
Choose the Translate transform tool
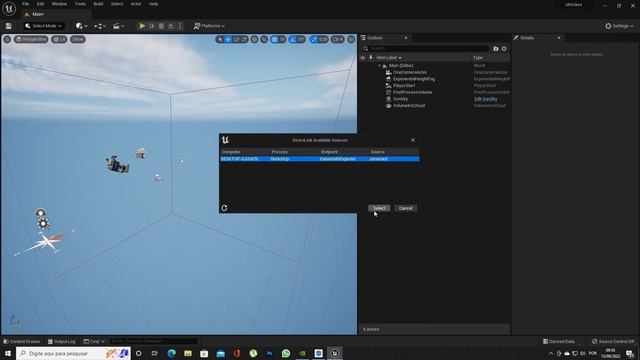coord(228,39)
